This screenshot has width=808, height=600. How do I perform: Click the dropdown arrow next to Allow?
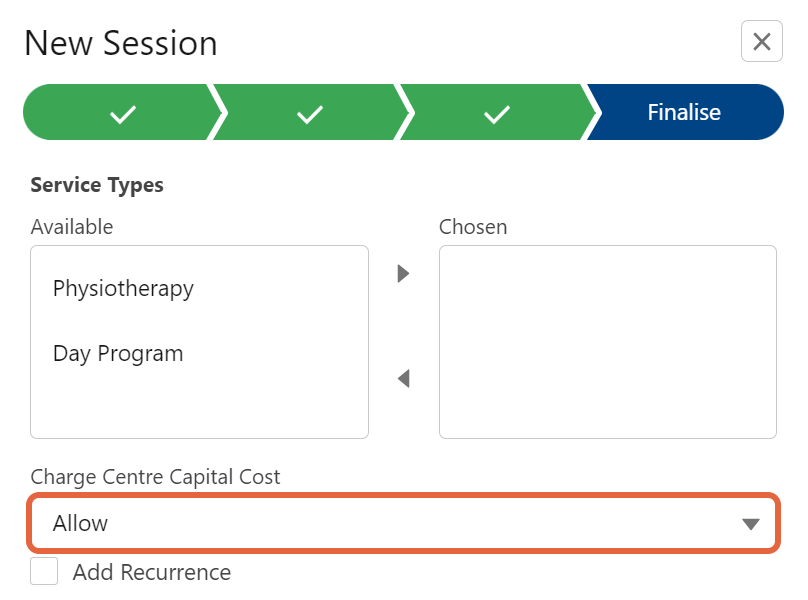coord(751,524)
